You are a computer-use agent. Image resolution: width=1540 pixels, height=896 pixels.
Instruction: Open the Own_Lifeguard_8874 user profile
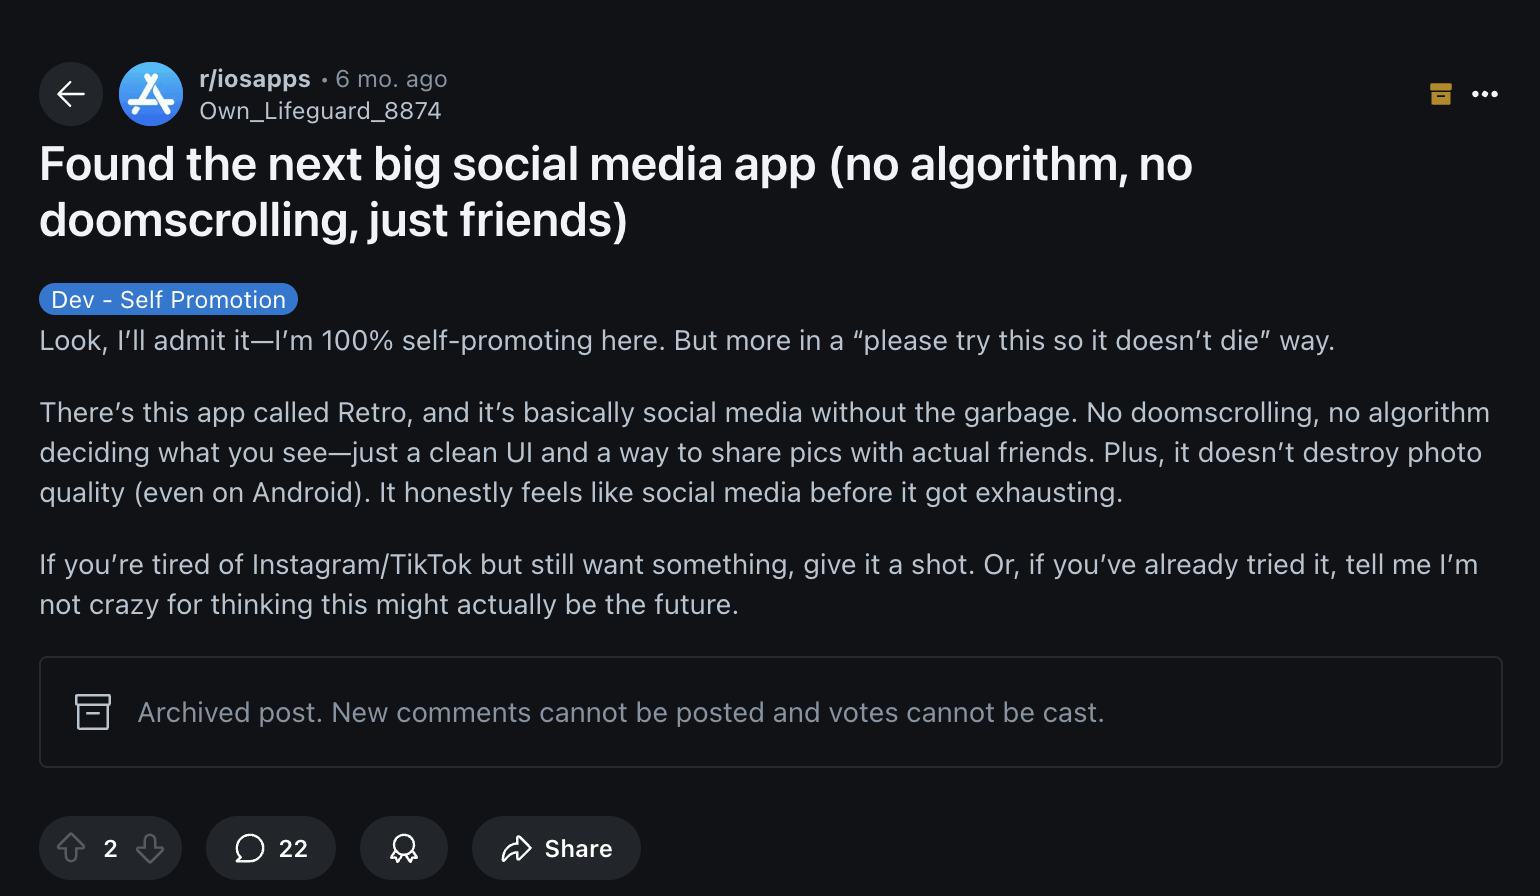[320, 111]
